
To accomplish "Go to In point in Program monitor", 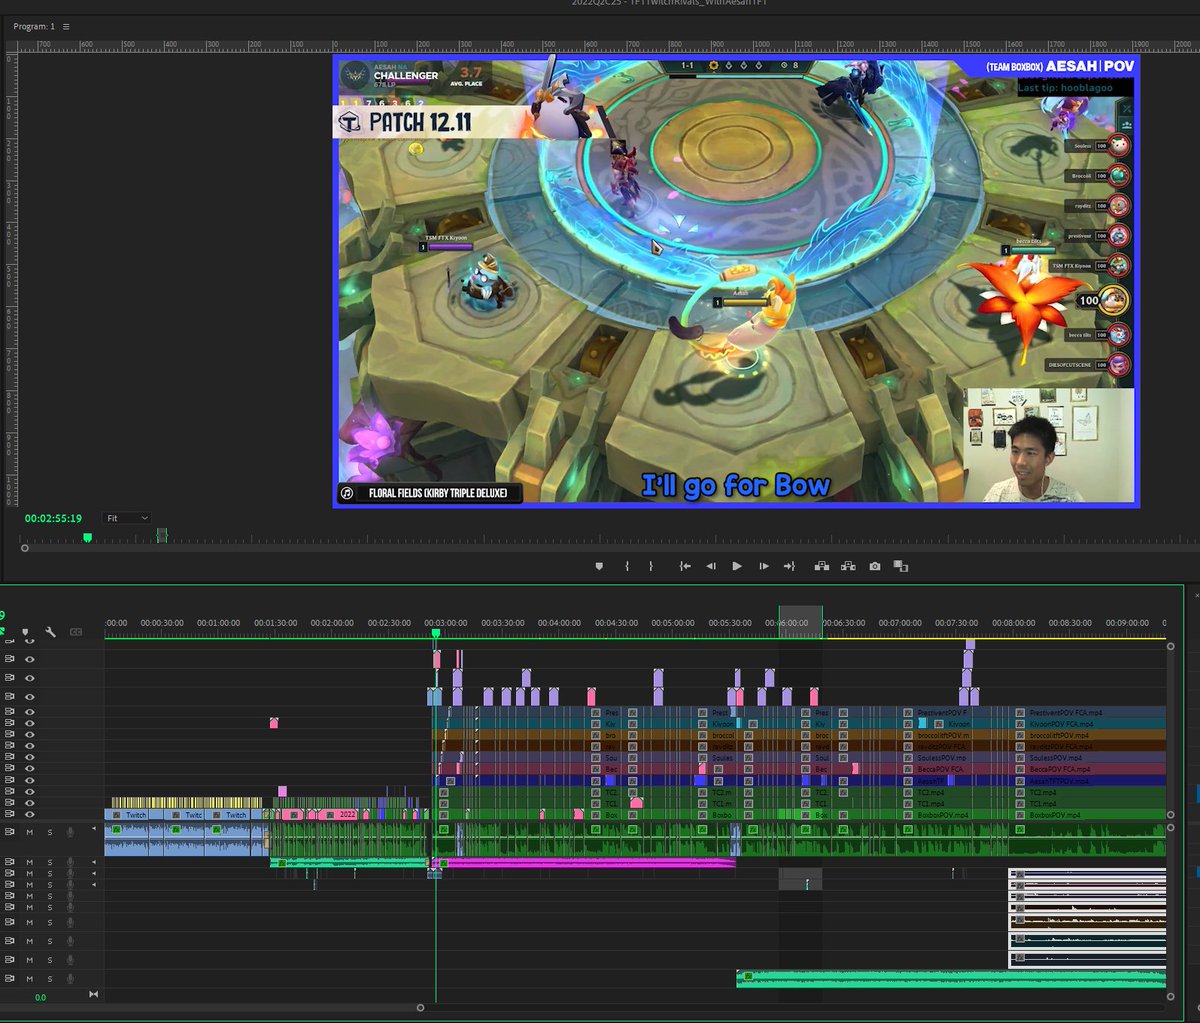I will coord(685,566).
